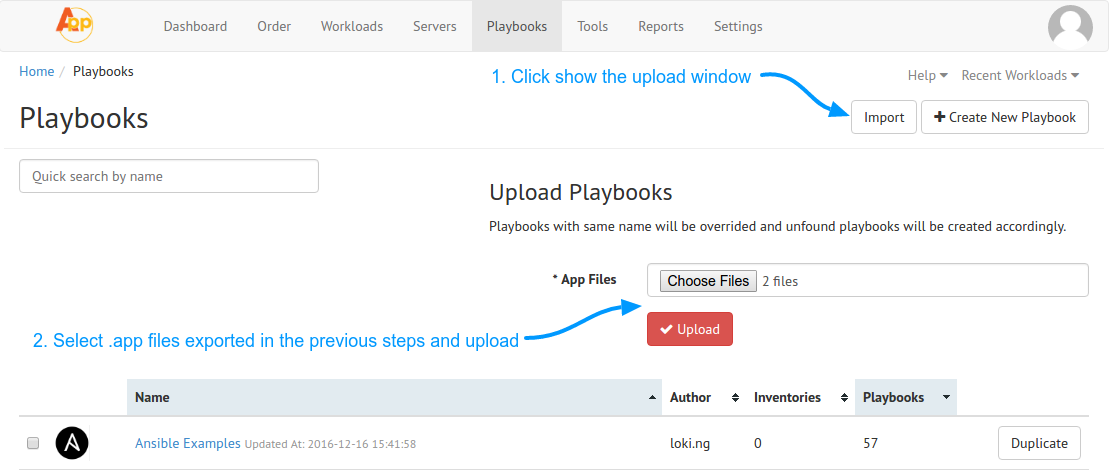The height and width of the screenshot is (471, 1109).
Task: Expand the Recent Workloads dropdown
Action: (1020, 75)
